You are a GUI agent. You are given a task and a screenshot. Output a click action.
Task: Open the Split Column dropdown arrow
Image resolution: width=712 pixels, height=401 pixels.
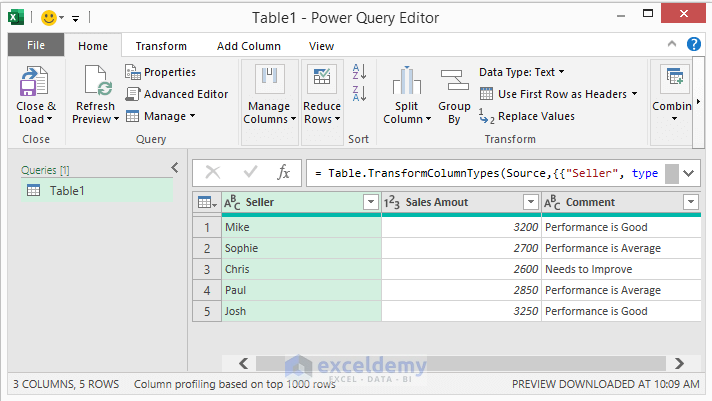428,119
